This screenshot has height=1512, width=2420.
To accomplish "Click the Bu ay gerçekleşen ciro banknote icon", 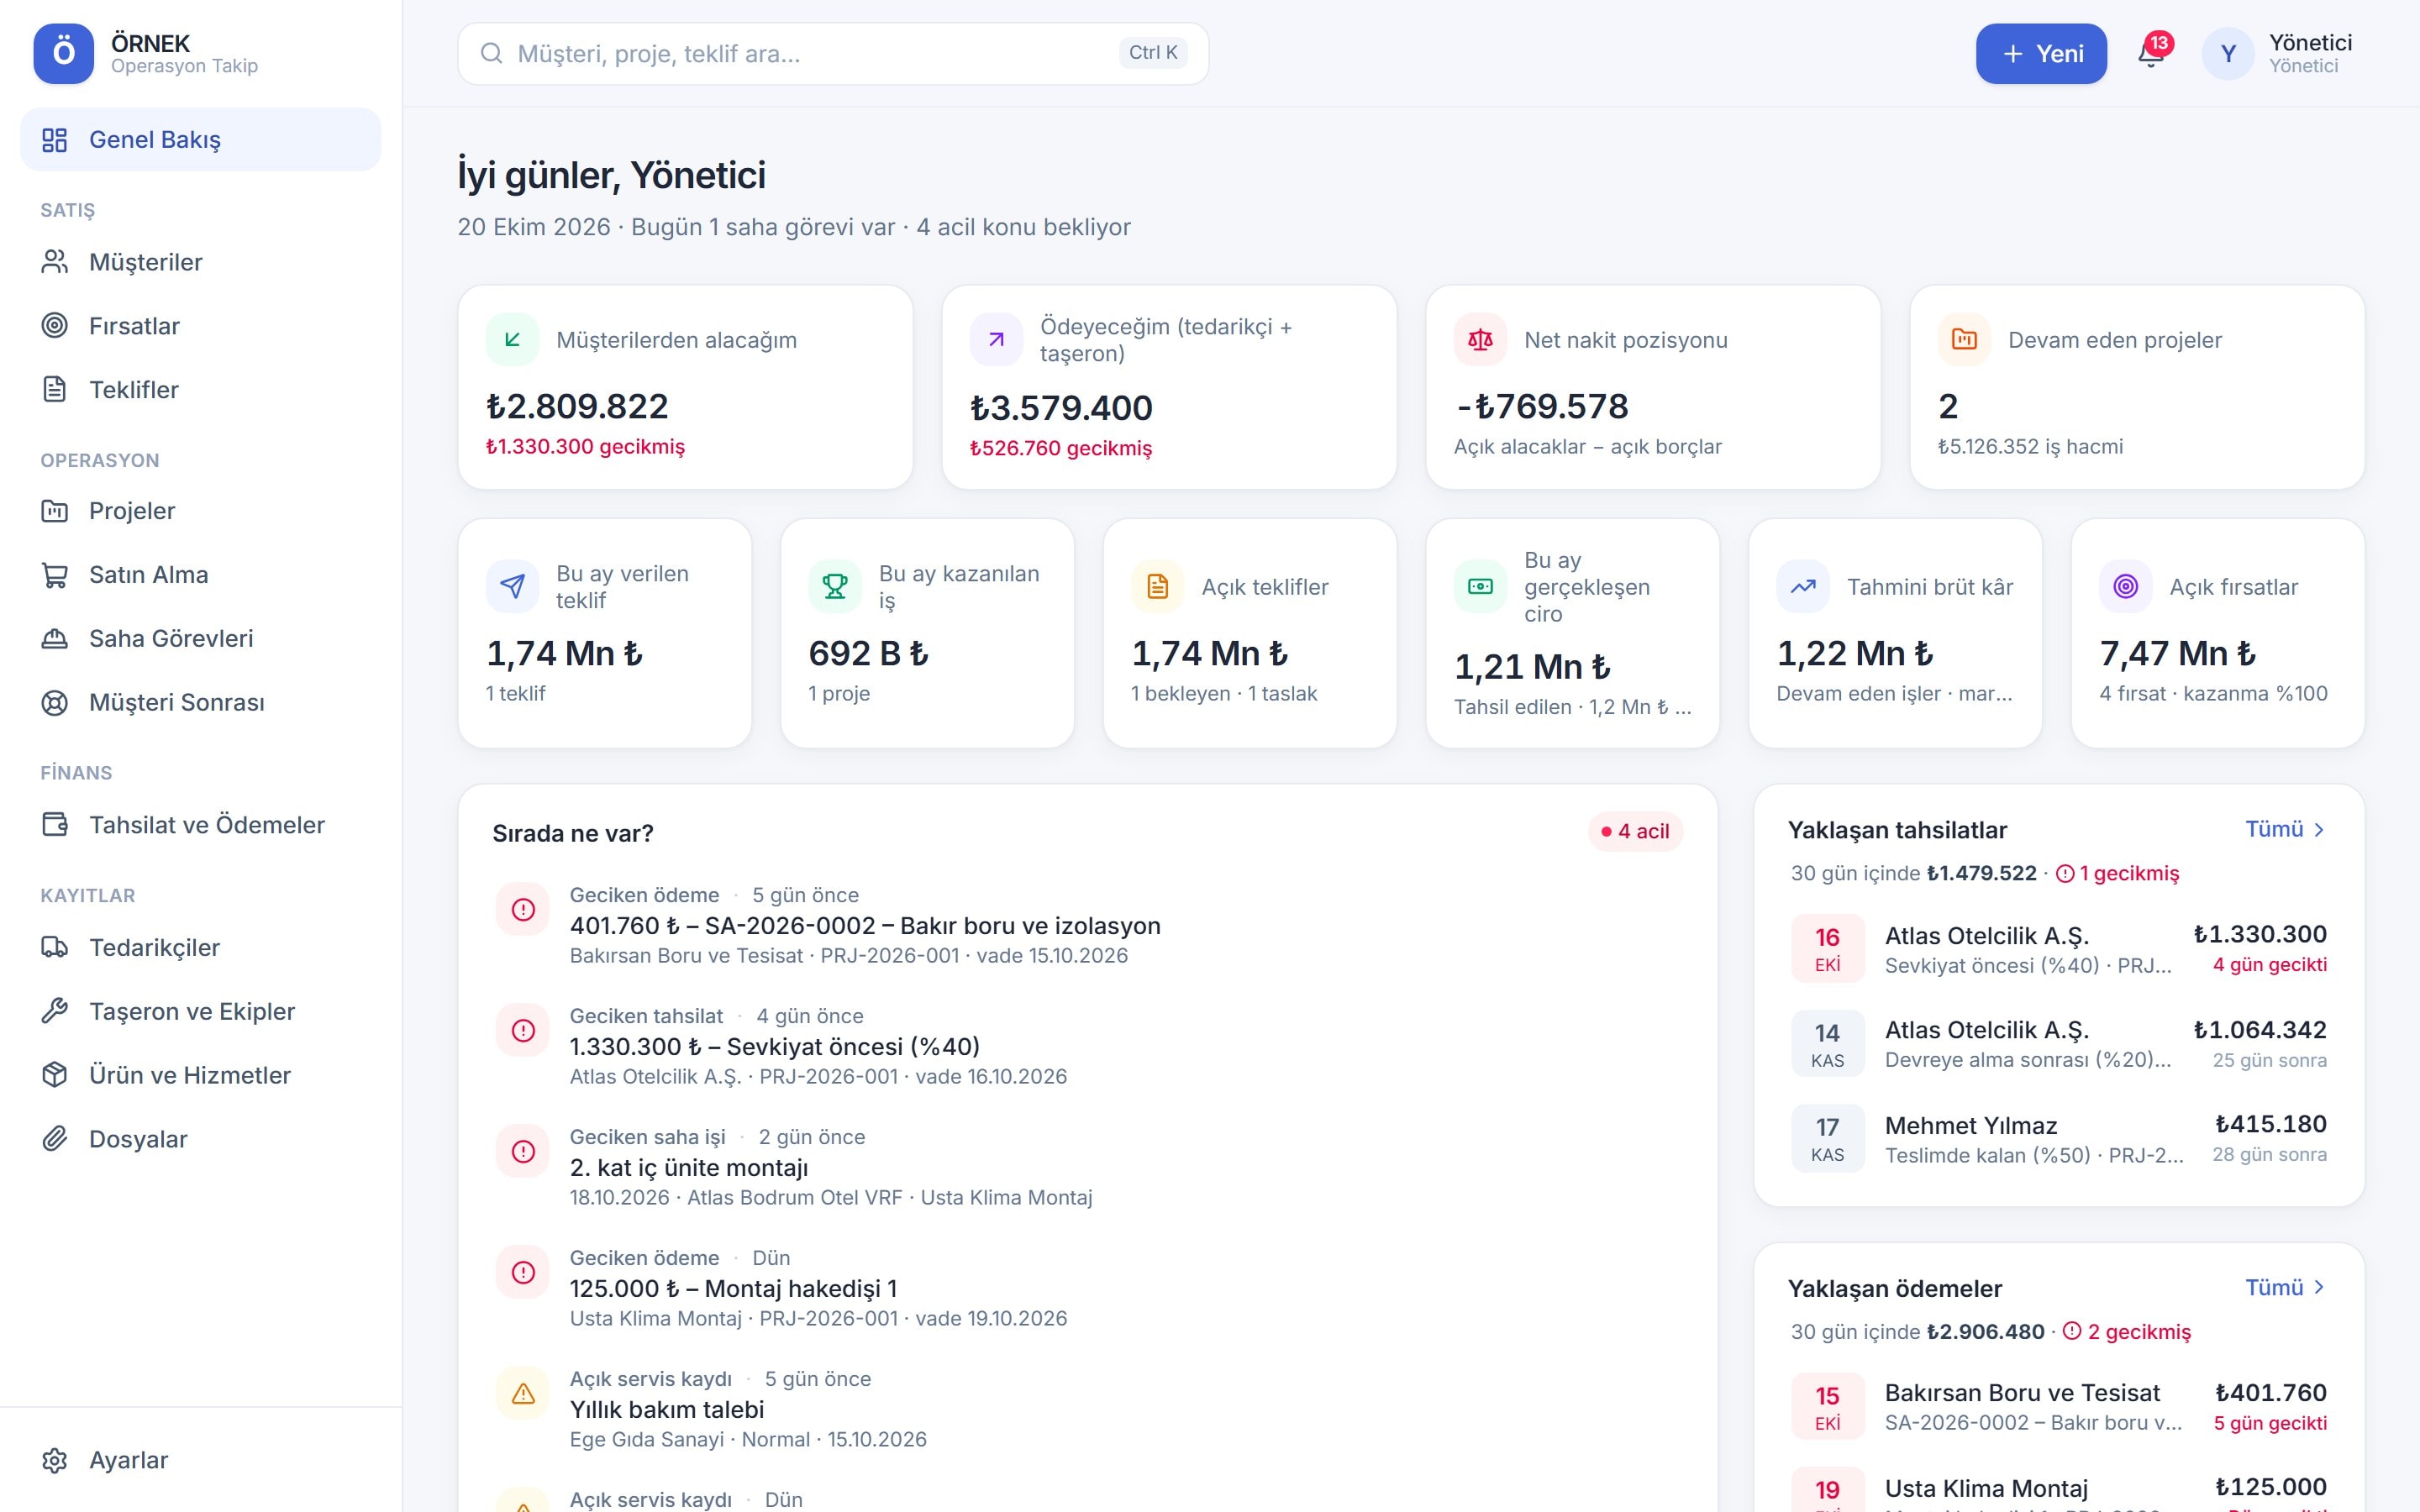I will click(x=1480, y=587).
